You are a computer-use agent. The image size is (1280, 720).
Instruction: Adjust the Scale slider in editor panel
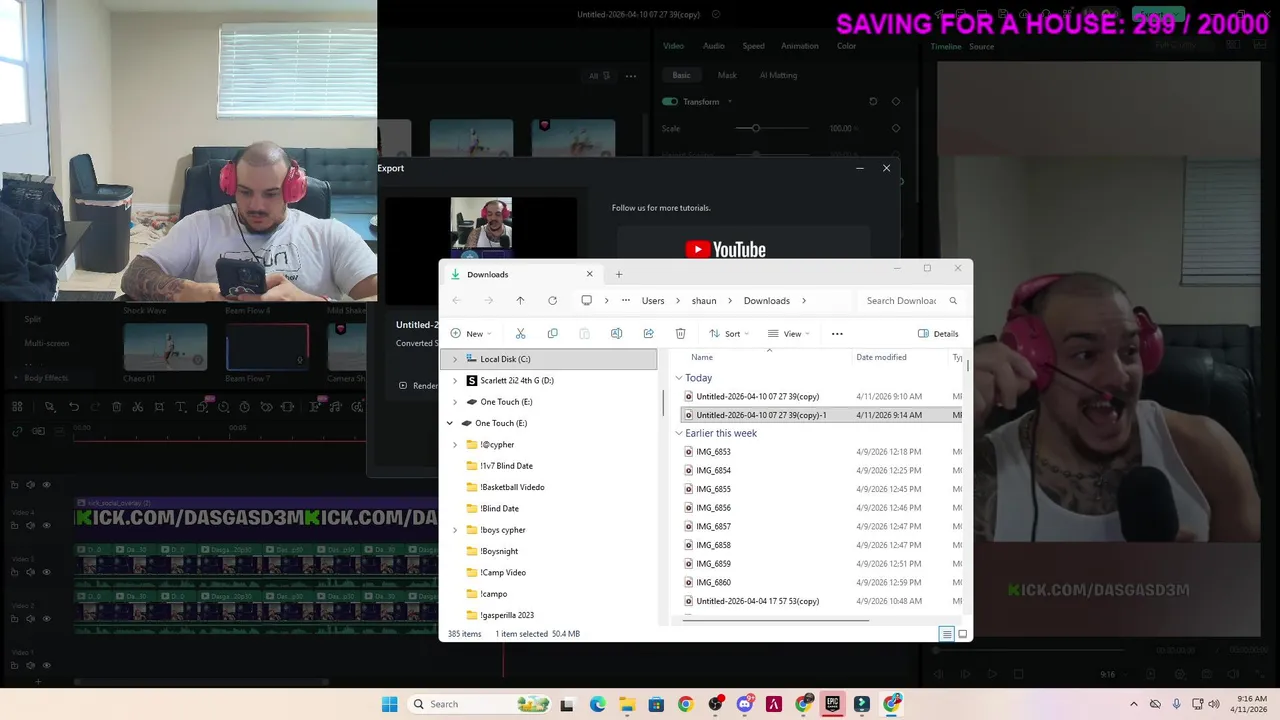[756, 128]
